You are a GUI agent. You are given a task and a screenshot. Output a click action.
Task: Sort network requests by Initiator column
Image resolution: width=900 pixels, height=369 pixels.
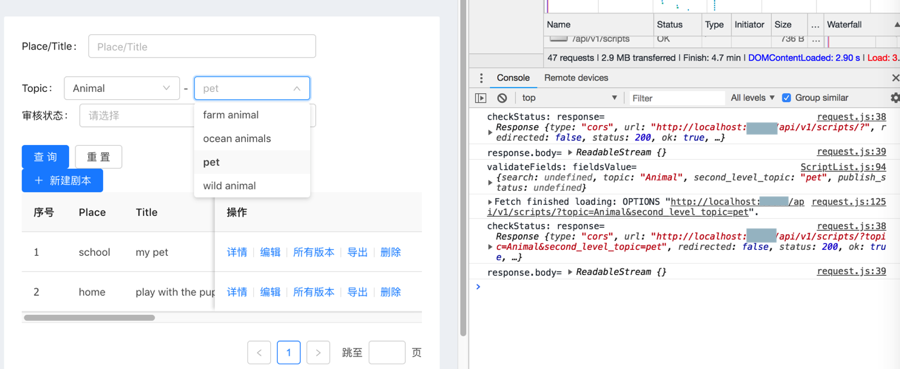(x=750, y=25)
